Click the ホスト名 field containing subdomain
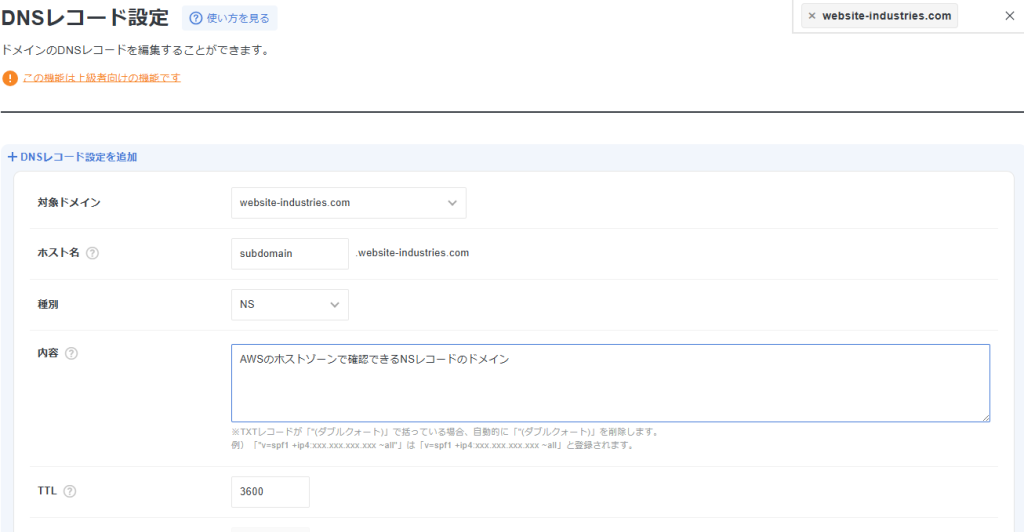The image size is (1024, 532). pos(289,254)
